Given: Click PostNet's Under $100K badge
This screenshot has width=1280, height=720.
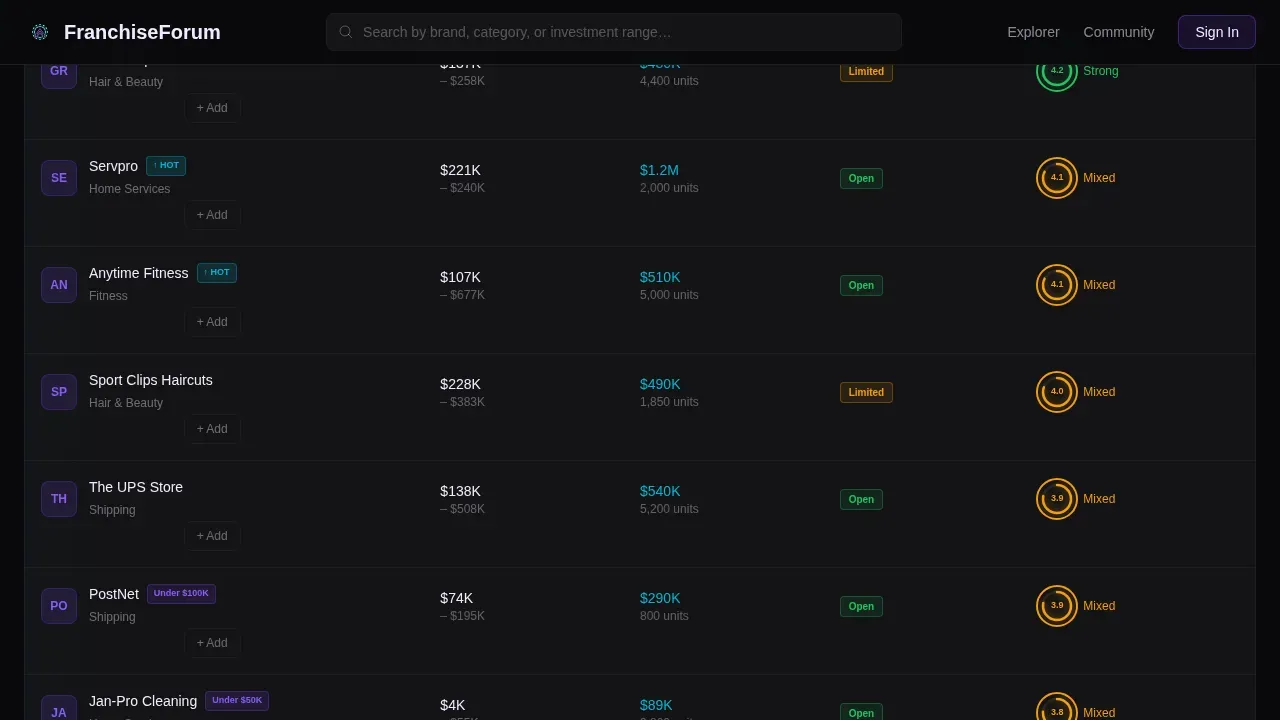Looking at the screenshot, I should pyautogui.click(x=181, y=594).
